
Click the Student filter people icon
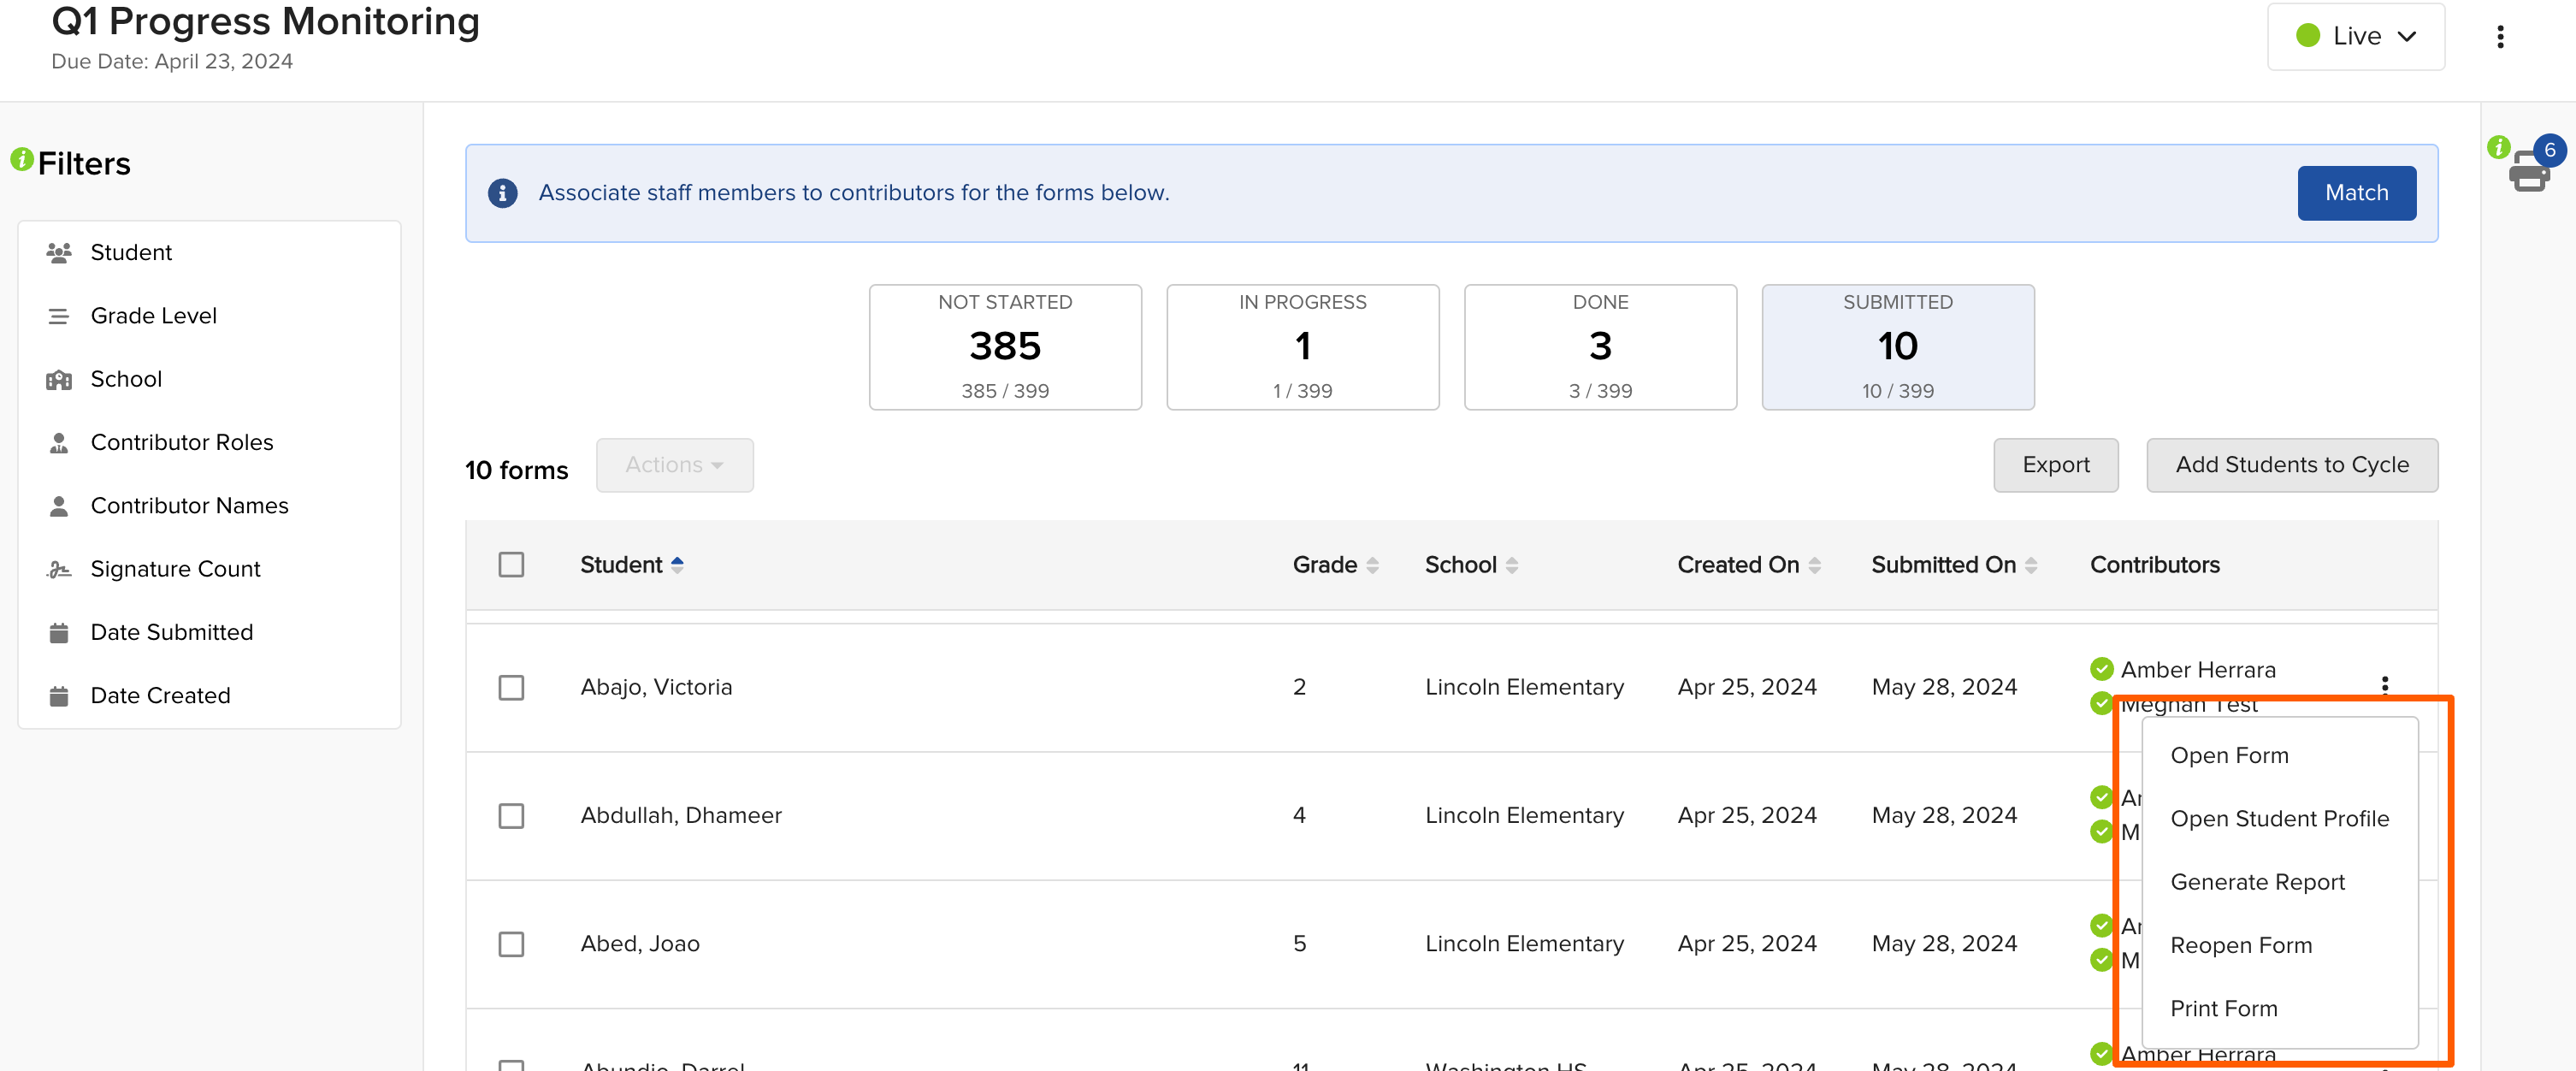59,253
